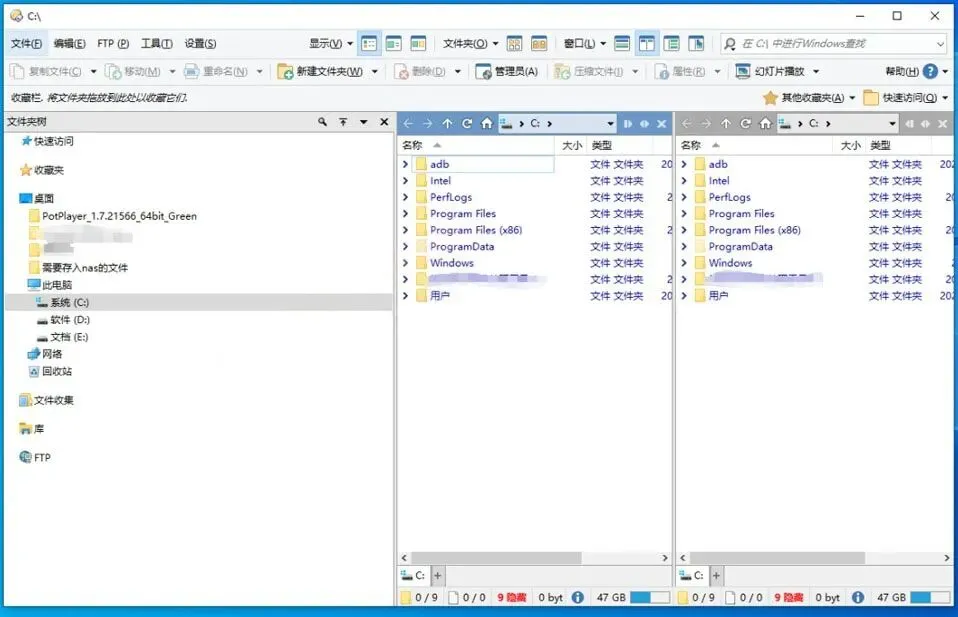Image resolution: width=958 pixels, height=617 pixels.
Task: Click home icon in left pane
Action: [x=486, y=123]
